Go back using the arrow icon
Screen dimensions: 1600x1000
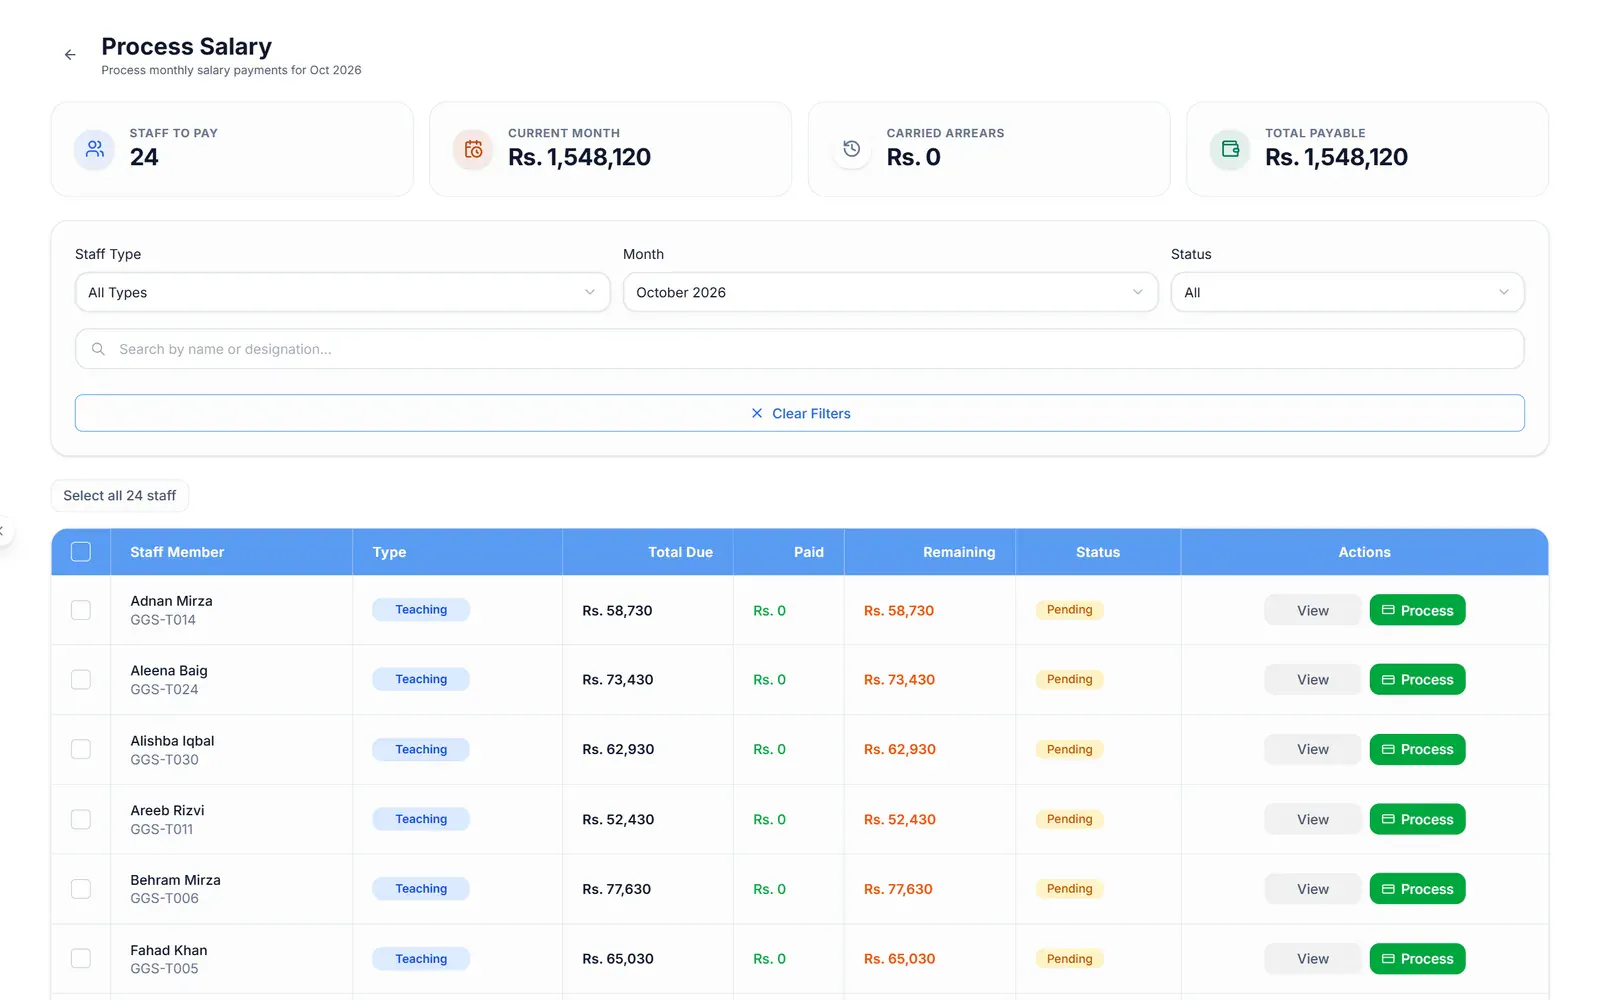(70, 55)
